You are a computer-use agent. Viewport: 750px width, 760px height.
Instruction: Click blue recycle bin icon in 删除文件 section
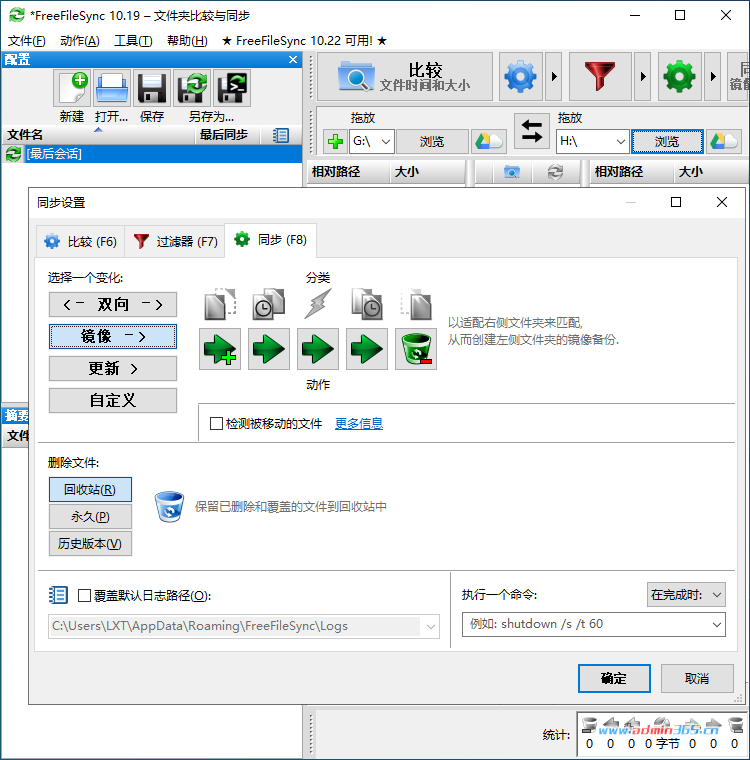pos(169,507)
